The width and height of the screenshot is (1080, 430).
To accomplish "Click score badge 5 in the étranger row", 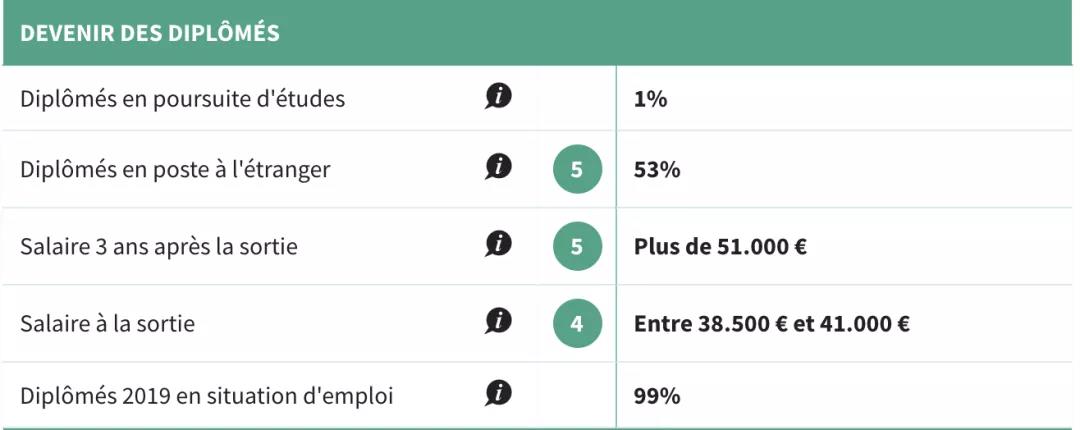I will (577, 171).
